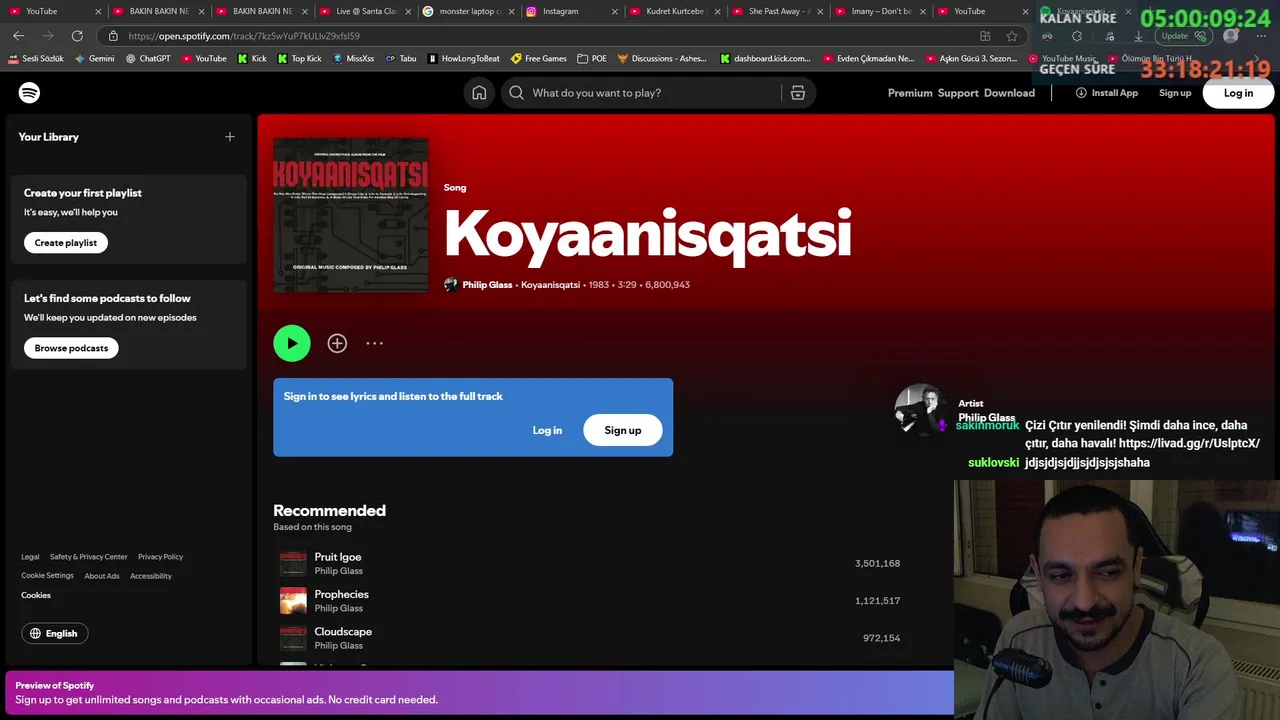Open the Cookie Settings footer link
The height and width of the screenshot is (720, 1280).
coord(48,576)
